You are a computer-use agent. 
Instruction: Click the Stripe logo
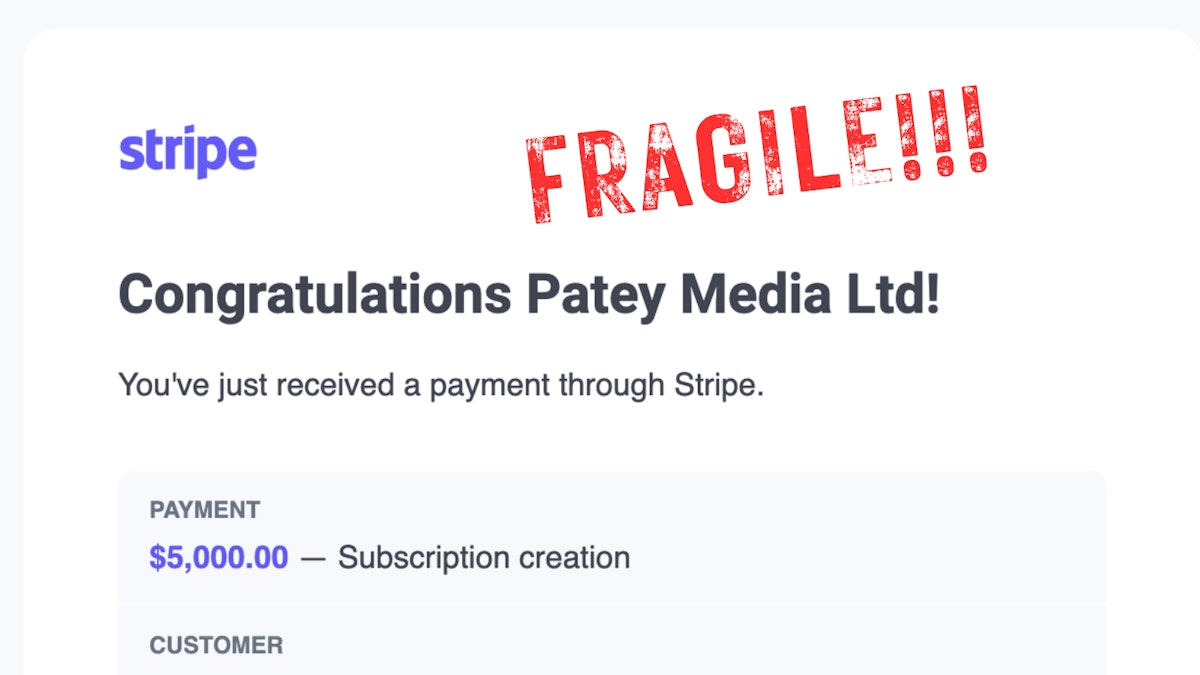point(188,152)
